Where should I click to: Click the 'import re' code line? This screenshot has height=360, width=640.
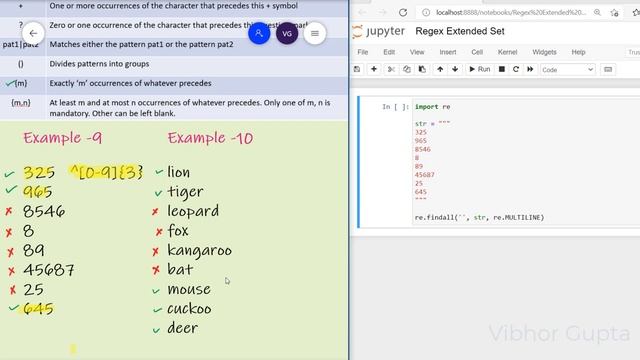pyautogui.click(x=432, y=107)
